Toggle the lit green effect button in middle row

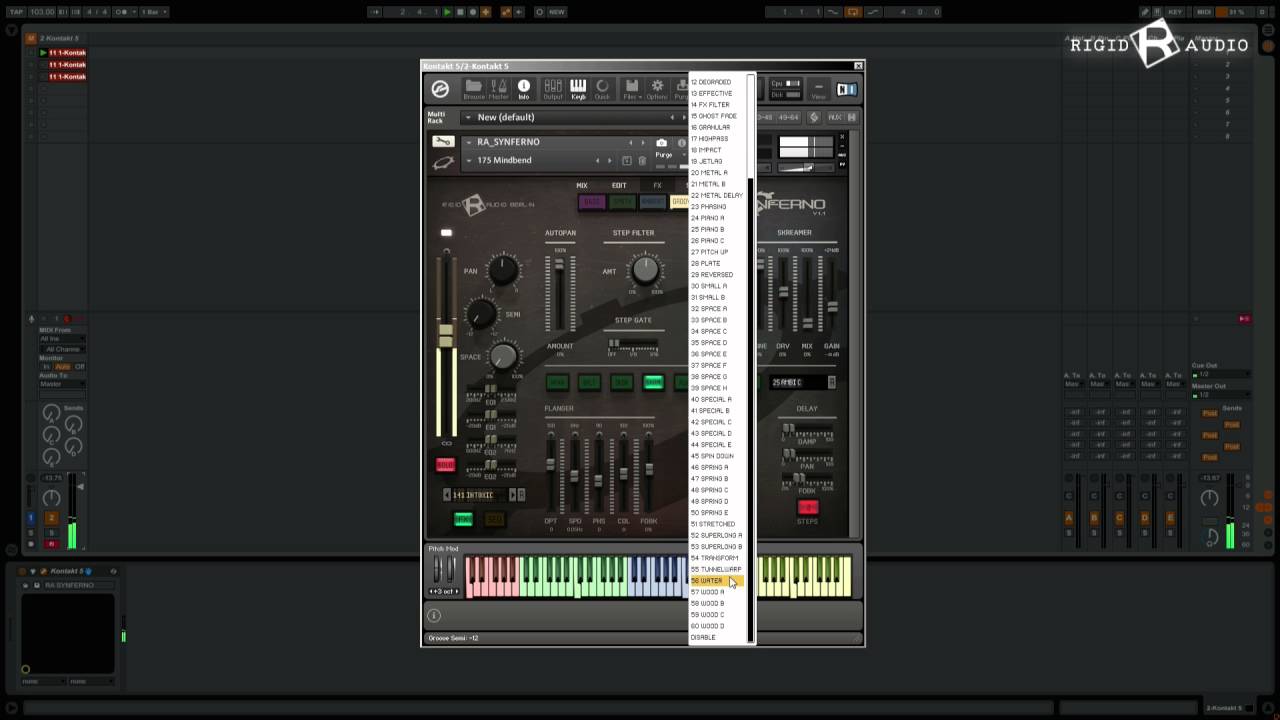(x=653, y=382)
